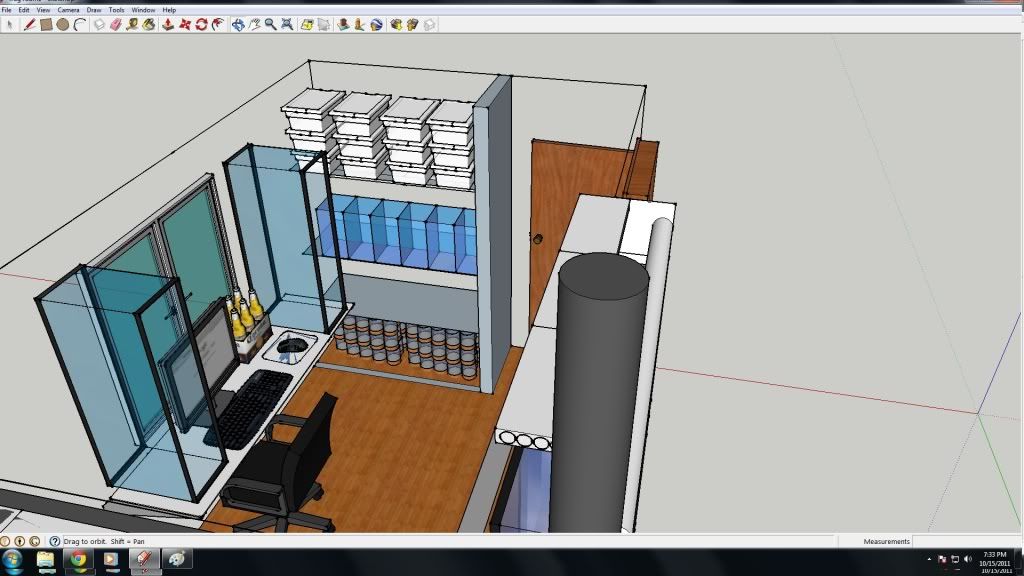Open the Window menu
The height and width of the screenshot is (576, 1024).
[x=143, y=10]
